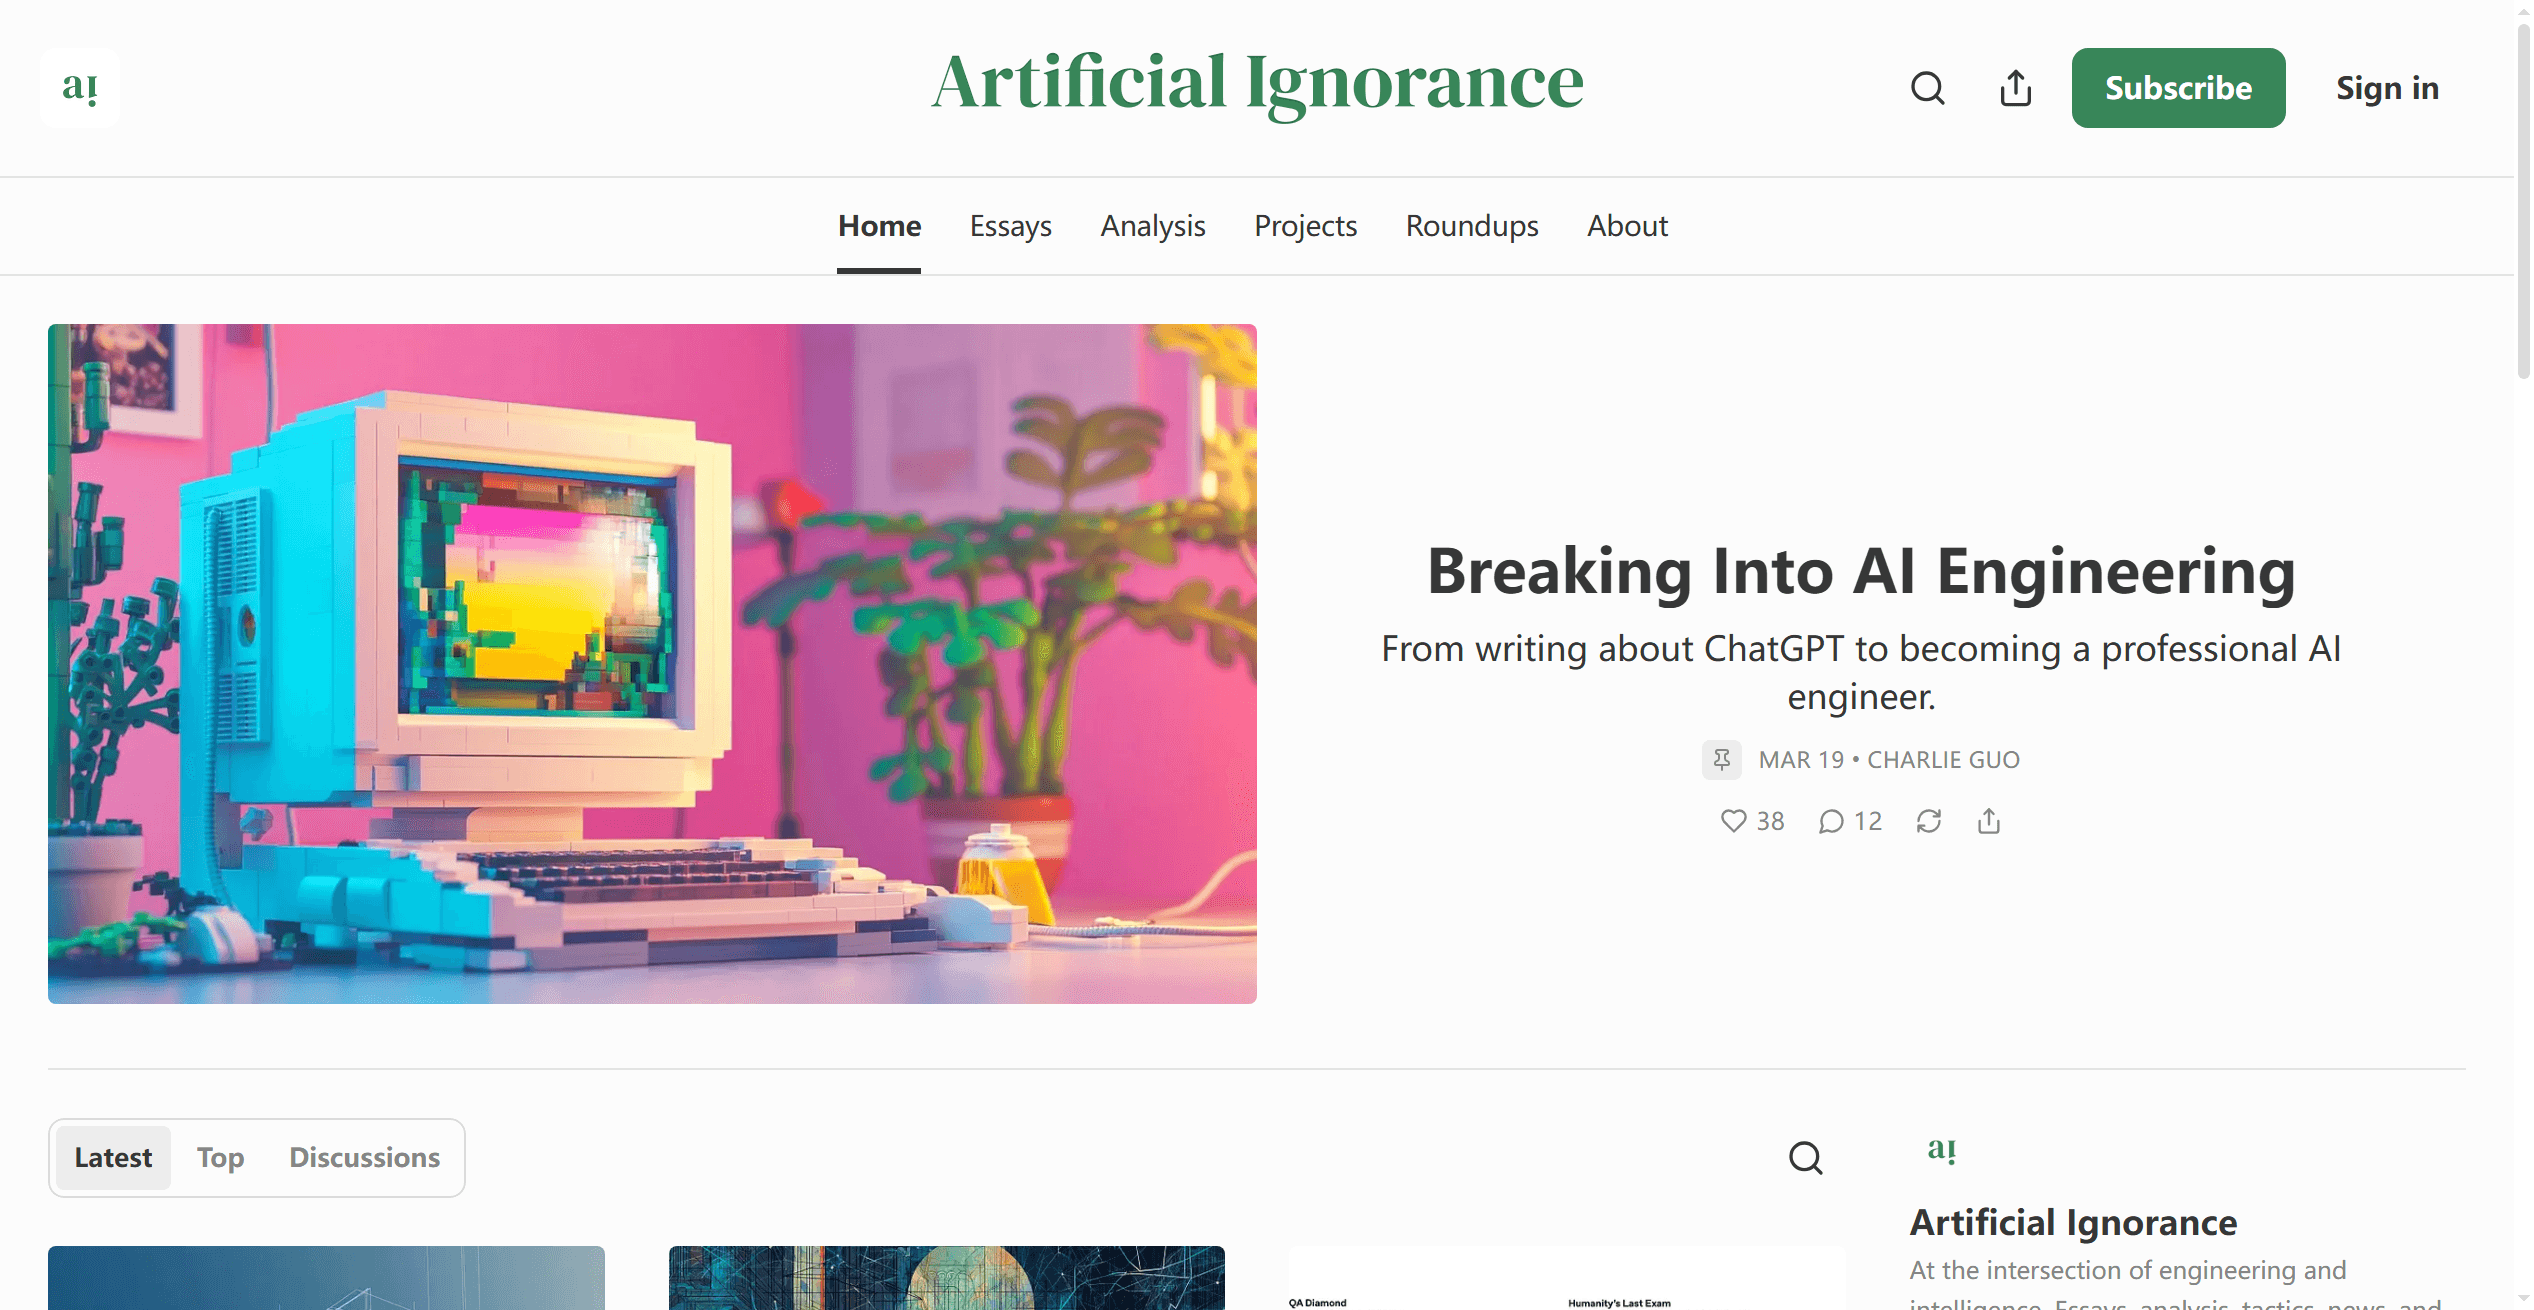
Task: Click the Artificial Ignorance logo in the header
Action: pyautogui.click(x=80, y=88)
